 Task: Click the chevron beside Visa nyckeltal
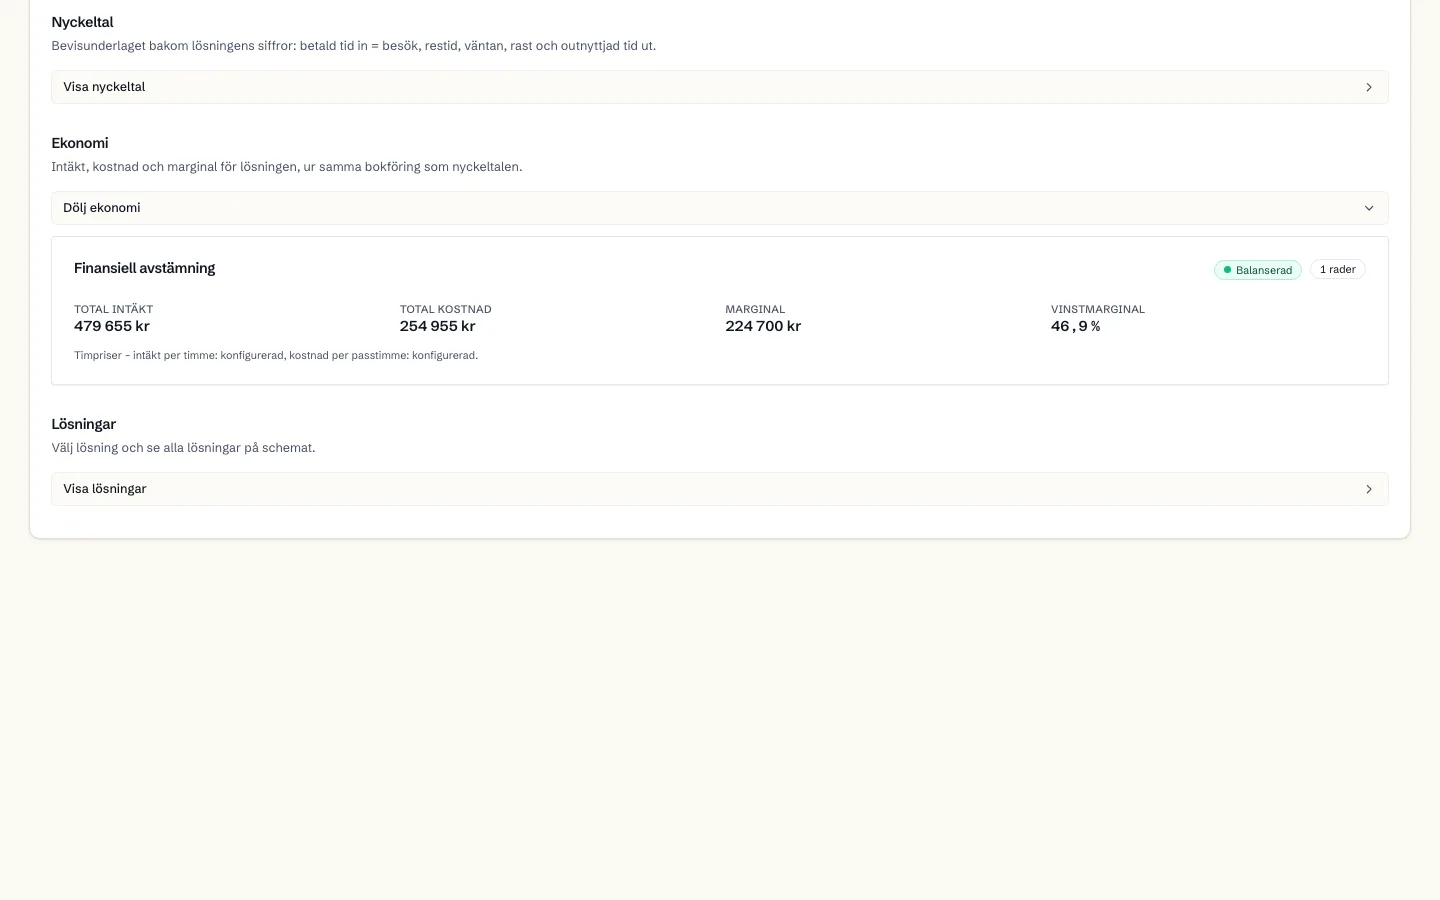point(1369,87)
